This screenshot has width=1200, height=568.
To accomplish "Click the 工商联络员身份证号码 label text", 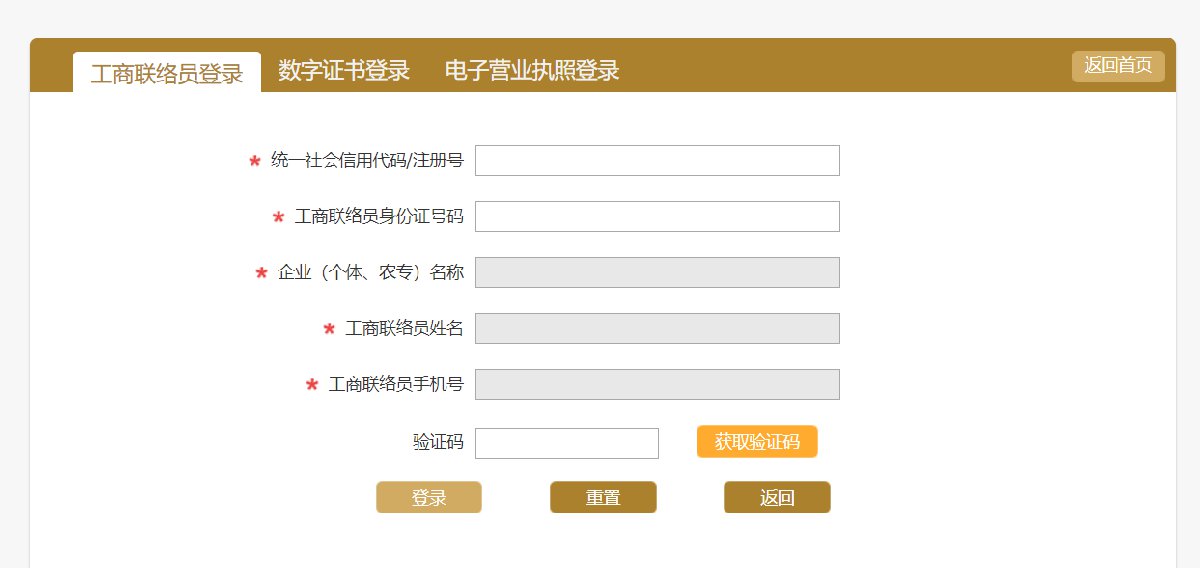I will click(x=379, y=217).
